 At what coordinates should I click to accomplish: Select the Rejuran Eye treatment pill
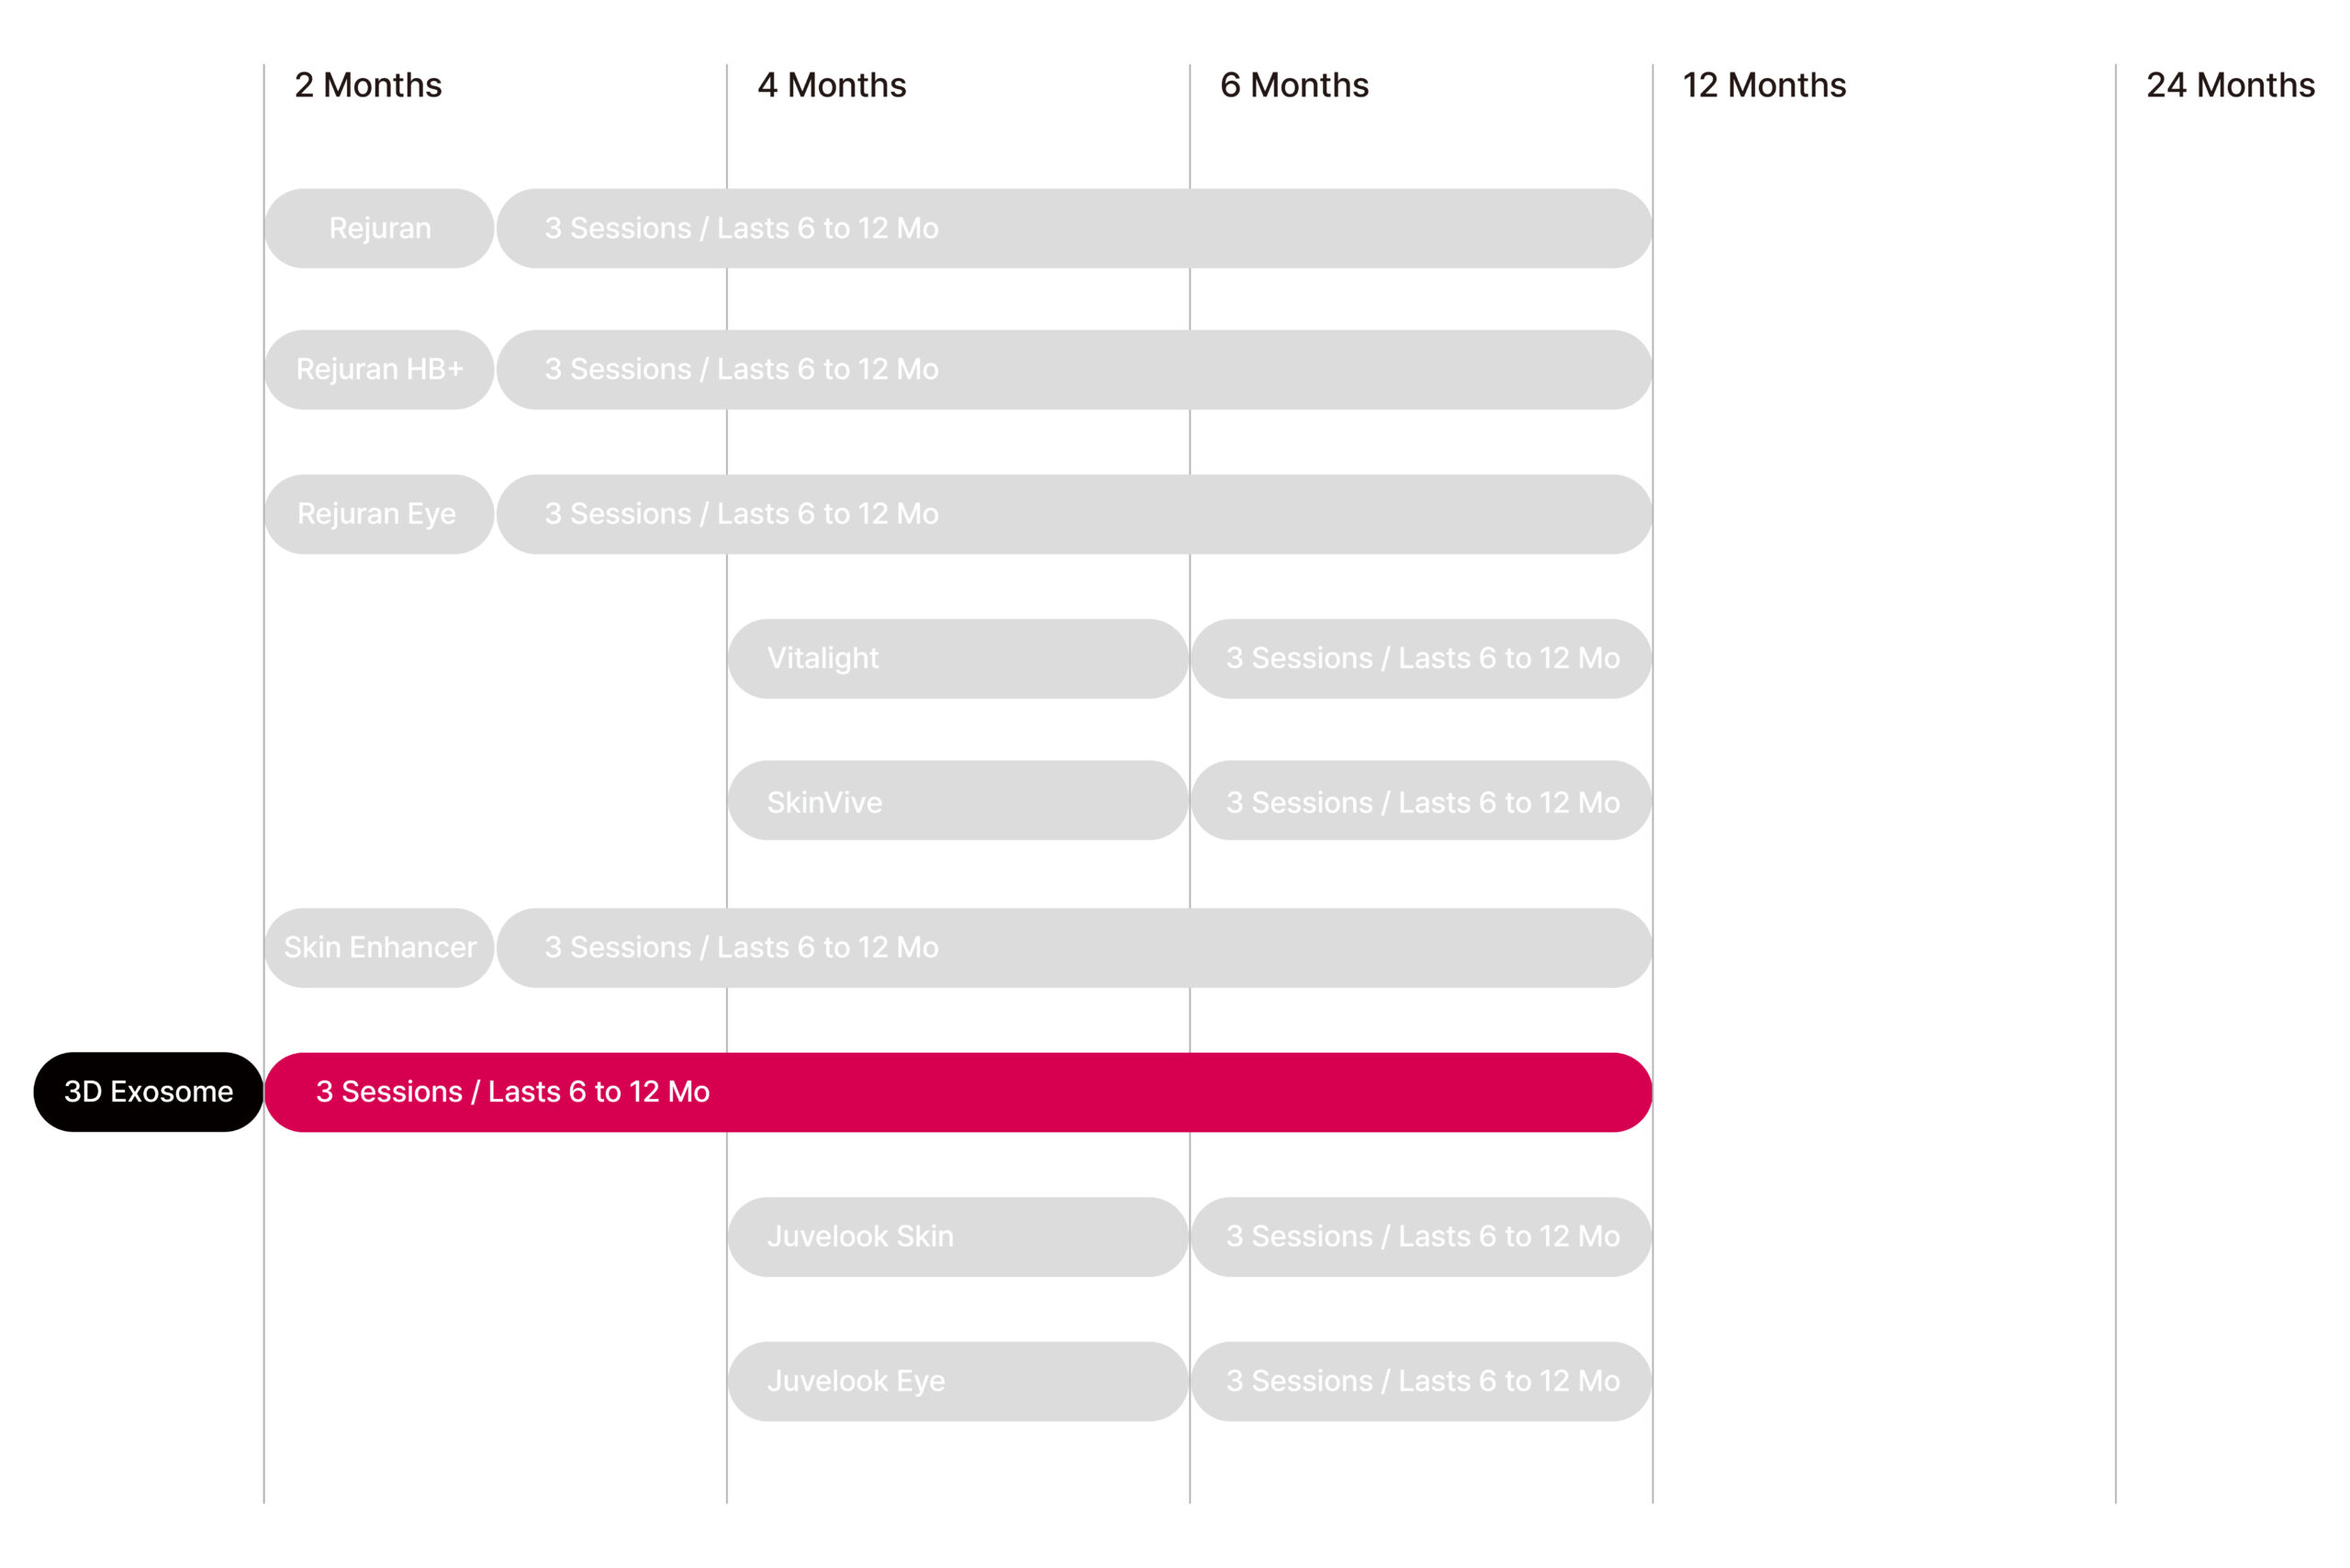(379, 514)
